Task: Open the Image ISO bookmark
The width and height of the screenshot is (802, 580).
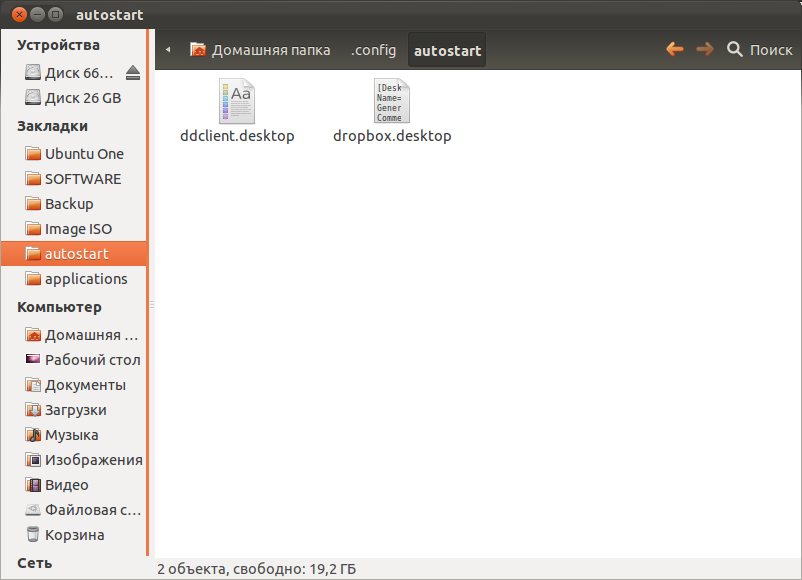Action: 74,229
